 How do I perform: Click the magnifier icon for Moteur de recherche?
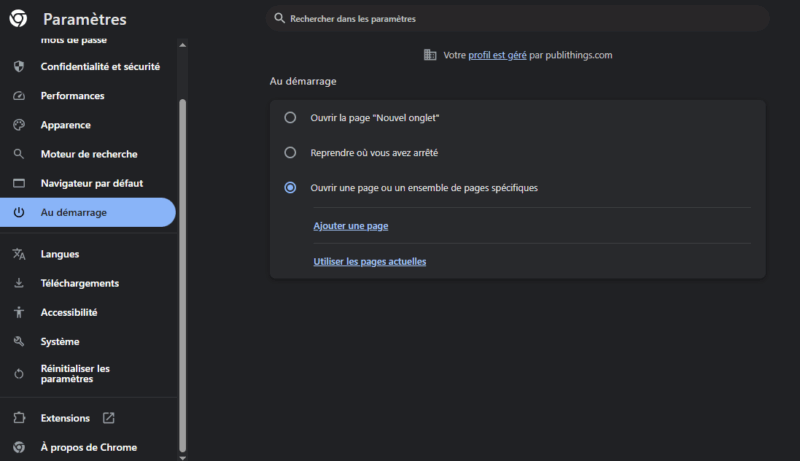pyautogui.click(x=19, y=154)
